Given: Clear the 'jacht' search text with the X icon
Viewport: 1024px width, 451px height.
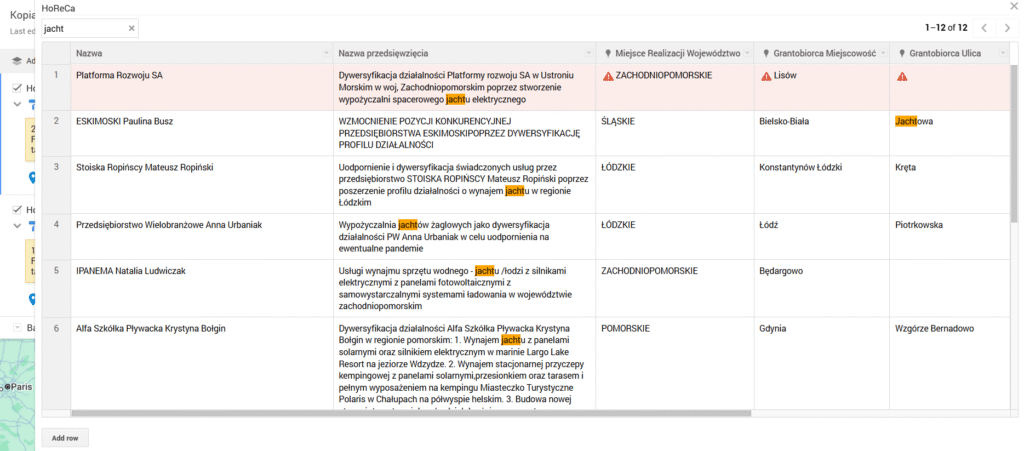Looking at the screenshot, I should coord(131,29).
